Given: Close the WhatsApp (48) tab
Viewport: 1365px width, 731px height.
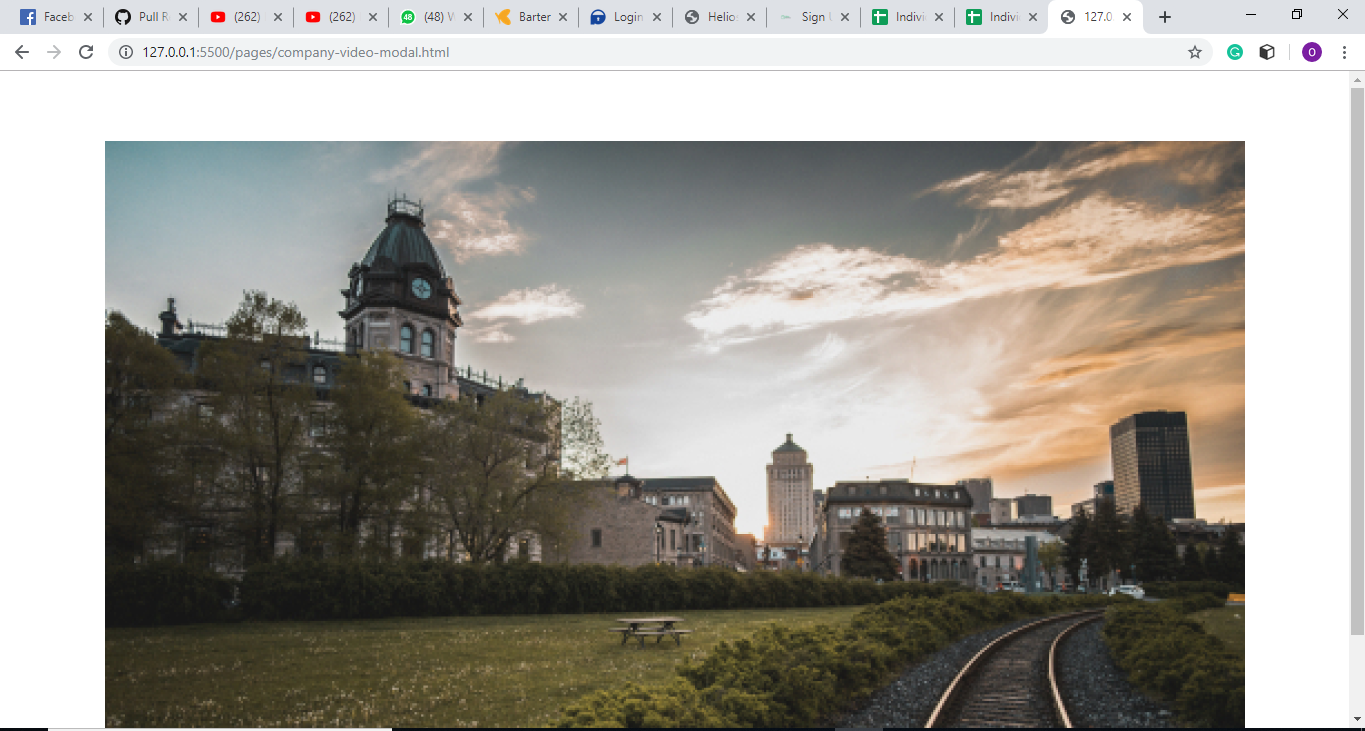Looking at the screenshot, I should (x=467, y=17).
